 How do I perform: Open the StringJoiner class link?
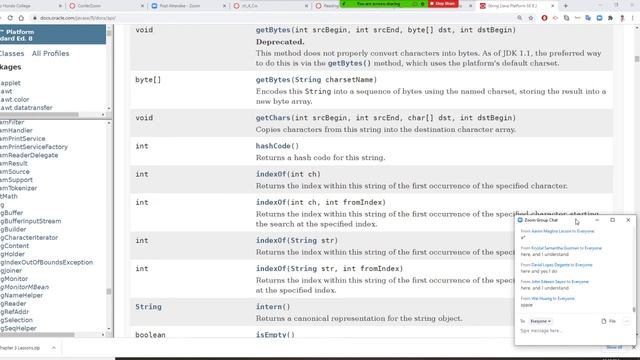(x=11, y=271)
